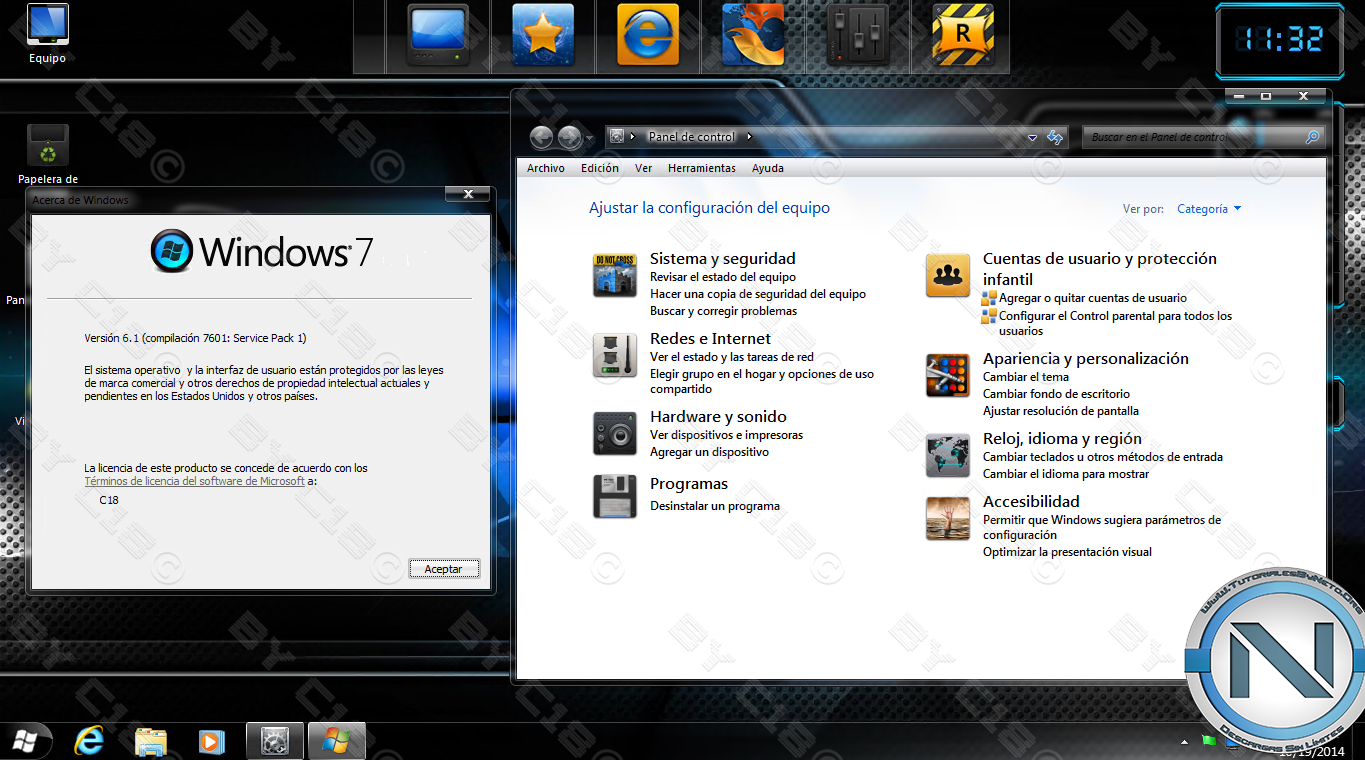Open the Ver menu

pyautogui.click(x=644, y=168)
